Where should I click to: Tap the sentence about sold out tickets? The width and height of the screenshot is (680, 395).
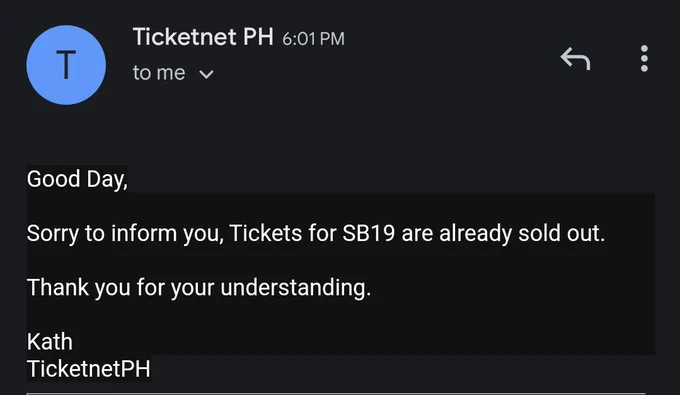tap(316, 234)
